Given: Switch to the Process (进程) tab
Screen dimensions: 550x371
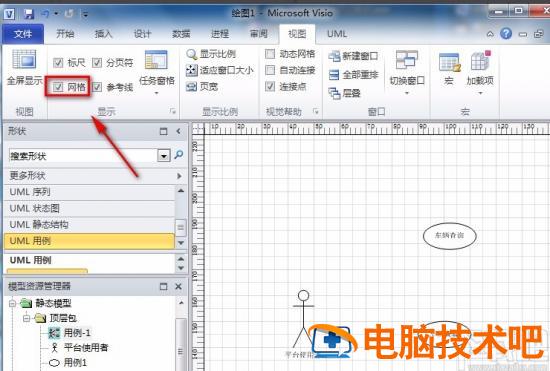Looking at the screenshot, I should pyautogui.click(x=220, y=34).
